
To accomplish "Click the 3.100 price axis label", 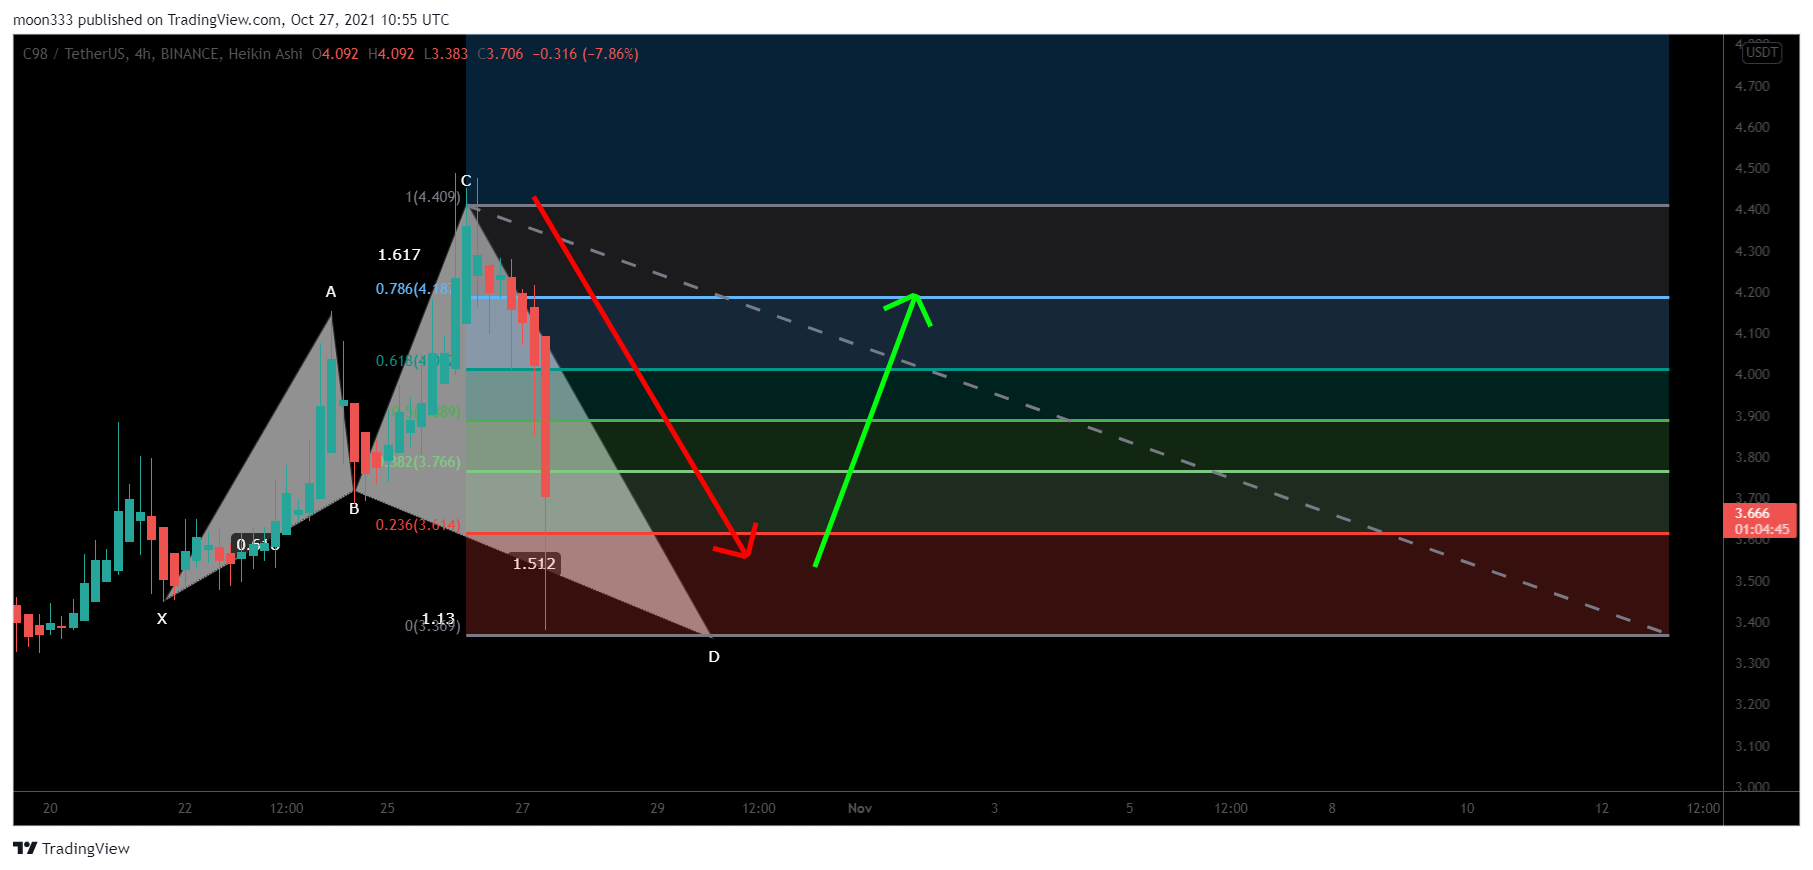I will (x=1752, y=746).
